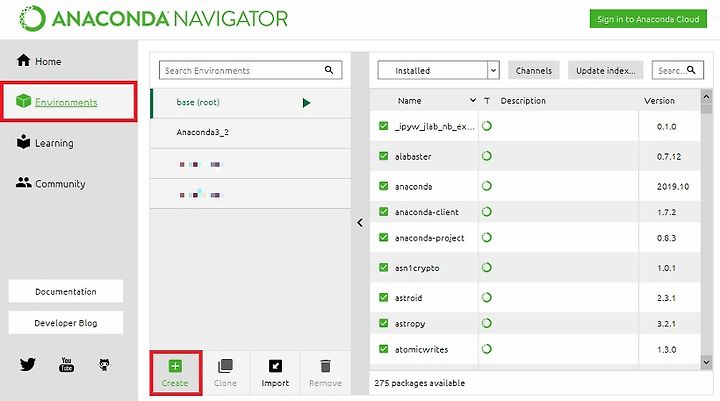Screen dimensions: 720x401
Task: Toggle the atomicwrites checkbox
Action: 383,349
